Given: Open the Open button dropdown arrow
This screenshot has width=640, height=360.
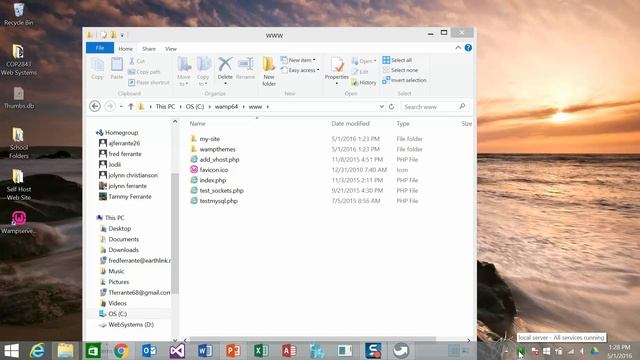Looking at the screenshot, I should [375, 61].
